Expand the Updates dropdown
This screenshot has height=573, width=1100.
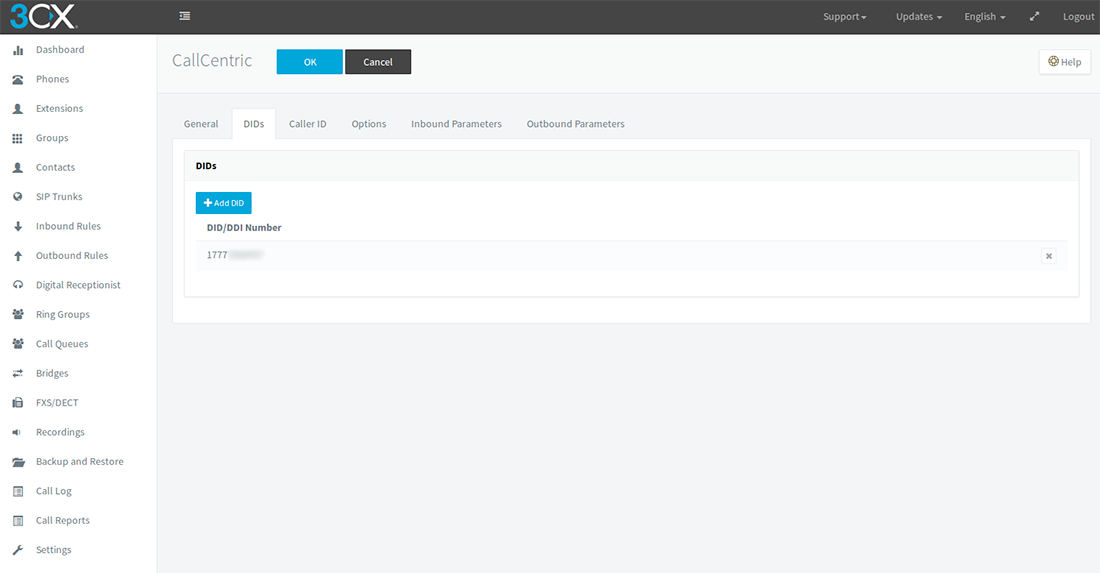tap(918, 17)
